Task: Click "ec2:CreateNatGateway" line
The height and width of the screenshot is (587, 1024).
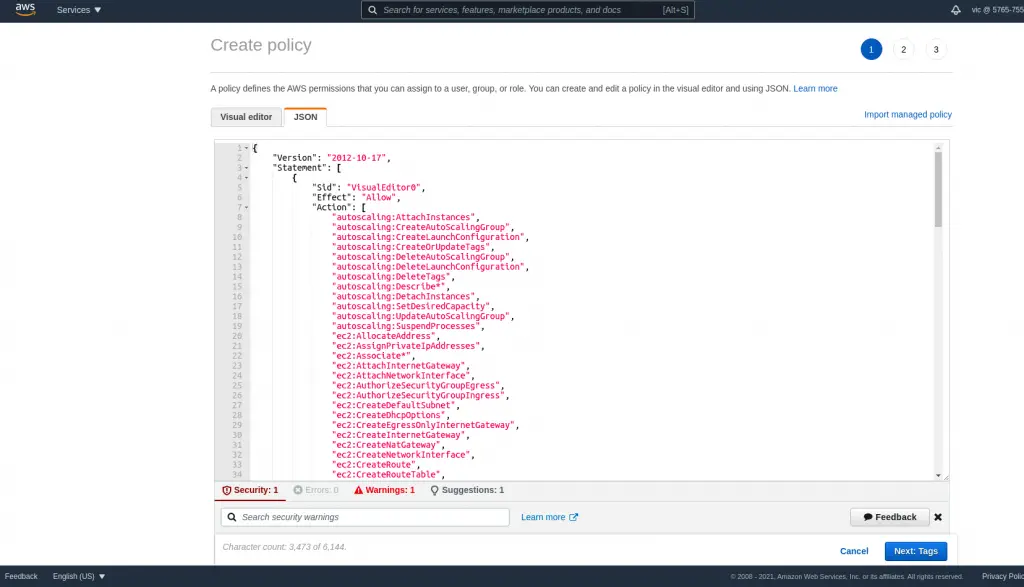Action: click(387, 445)
